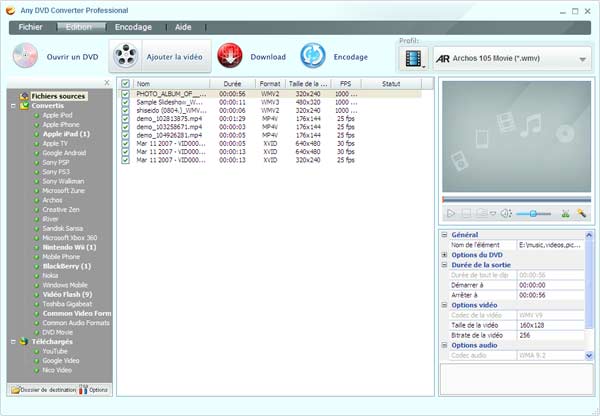The width and height of the screenshot is (600, 416).
Task: Select Vidéo Flash (9) in the tree
Action: pyautogui.click(x=67, y=294)
